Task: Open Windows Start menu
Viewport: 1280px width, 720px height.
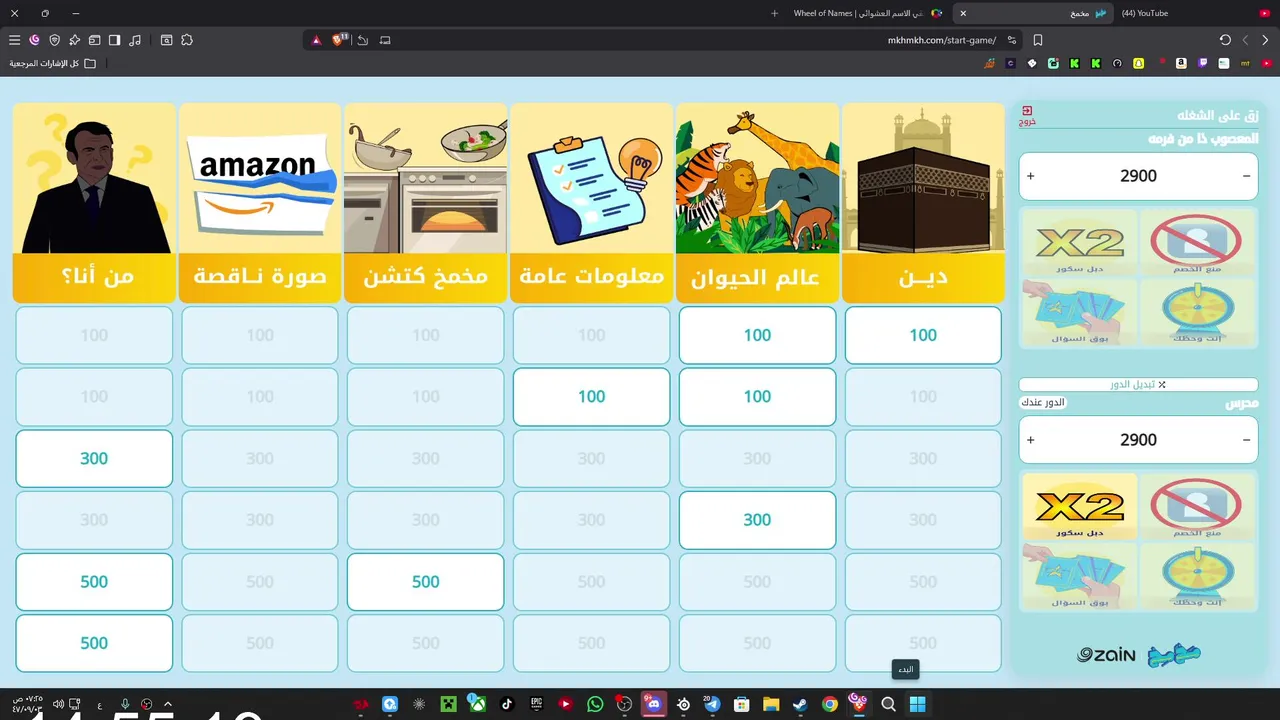Action: 917,704
